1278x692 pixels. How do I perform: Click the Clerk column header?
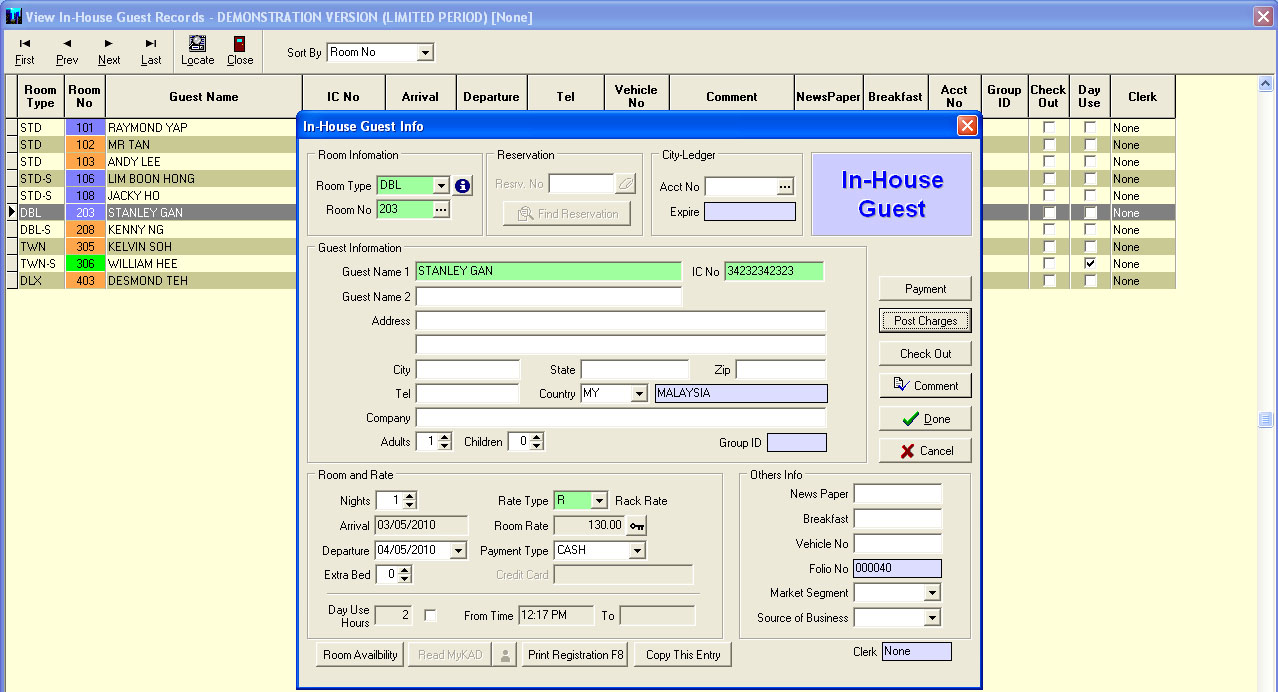pyautogui.click(x=1142, y=97)
